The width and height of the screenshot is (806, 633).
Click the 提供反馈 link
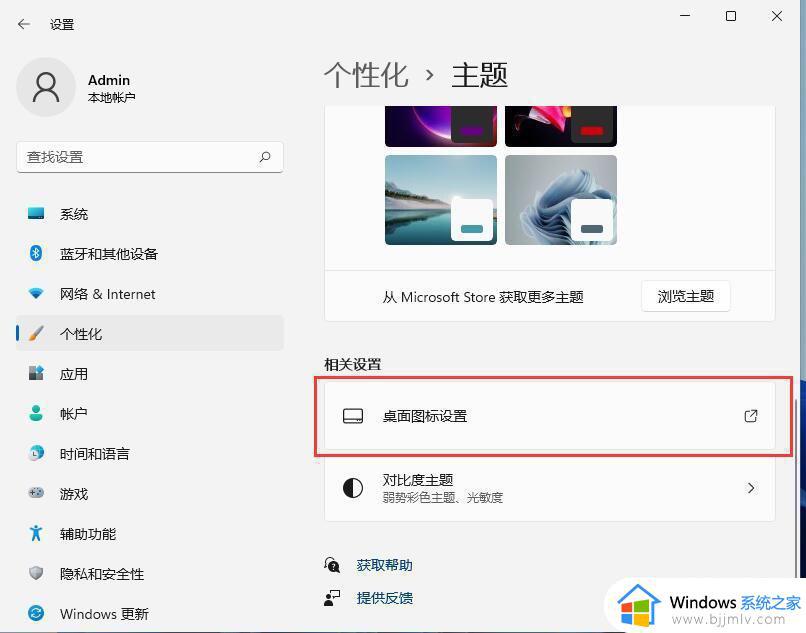coord(384,598)
